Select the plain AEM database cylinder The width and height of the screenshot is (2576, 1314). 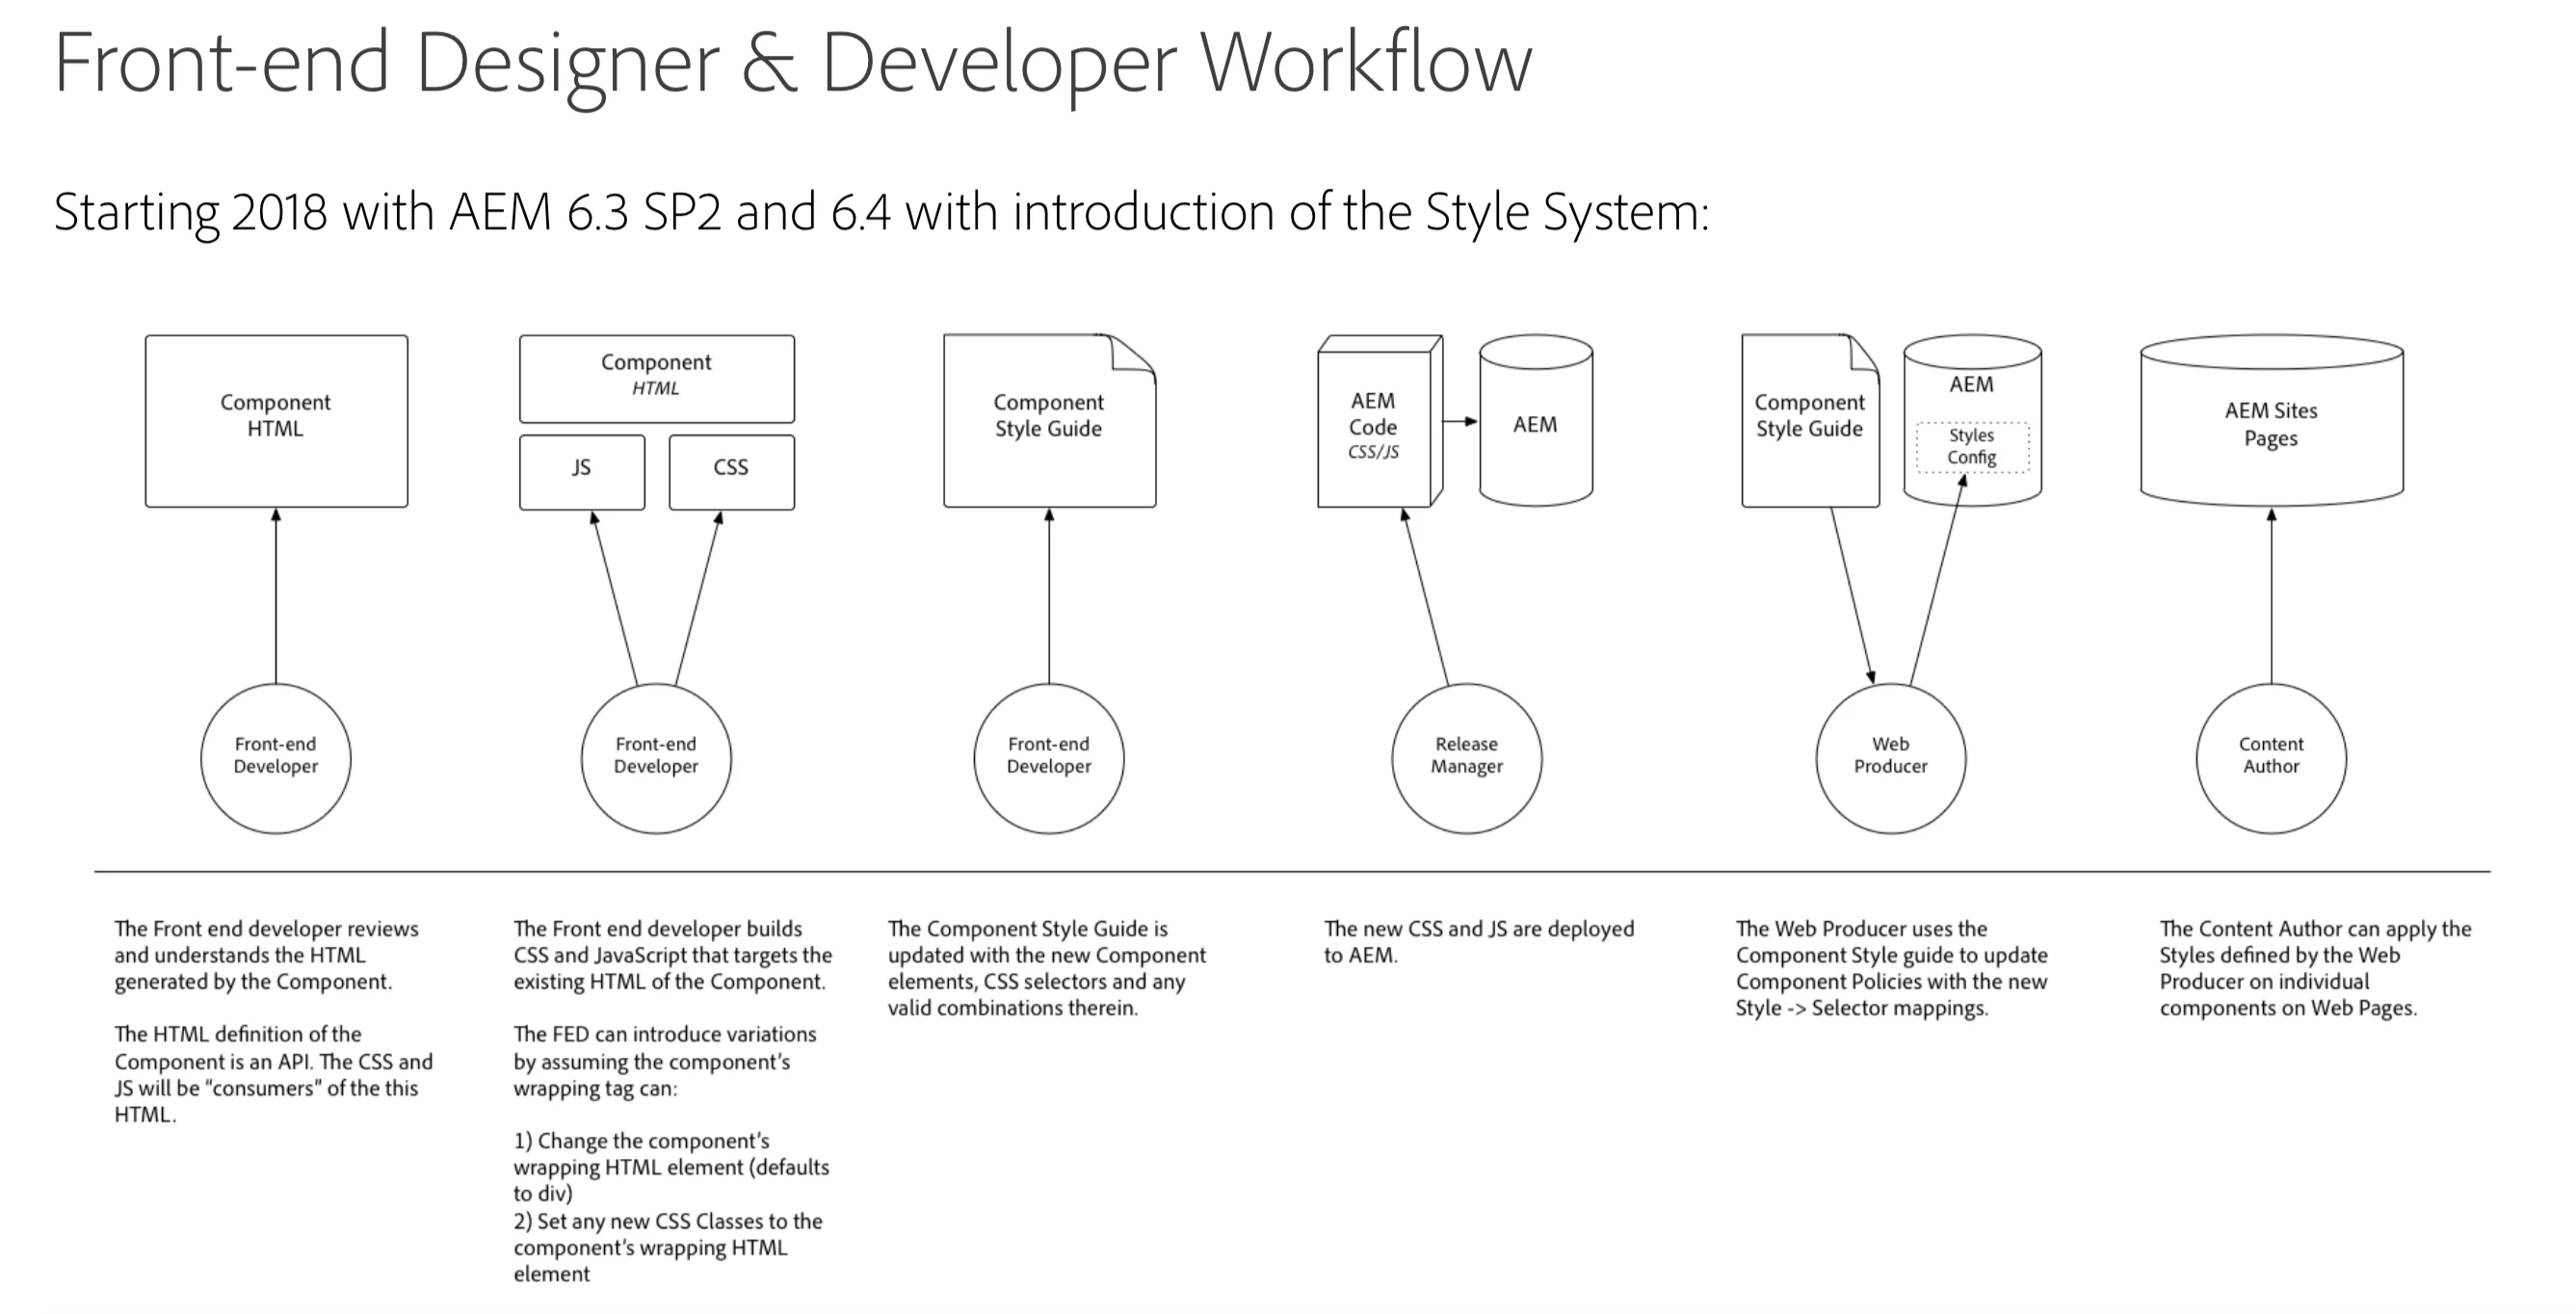(1535, 425)
